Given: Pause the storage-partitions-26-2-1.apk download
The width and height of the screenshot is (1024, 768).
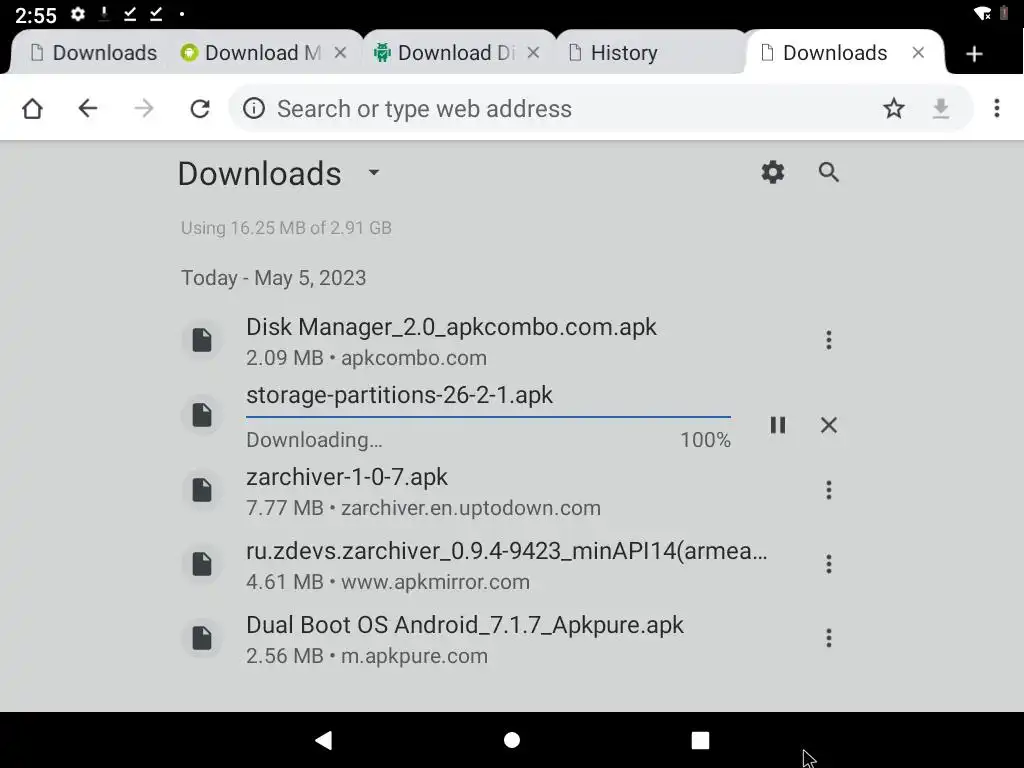Looking at the screenshot, I should pos(778,425).
